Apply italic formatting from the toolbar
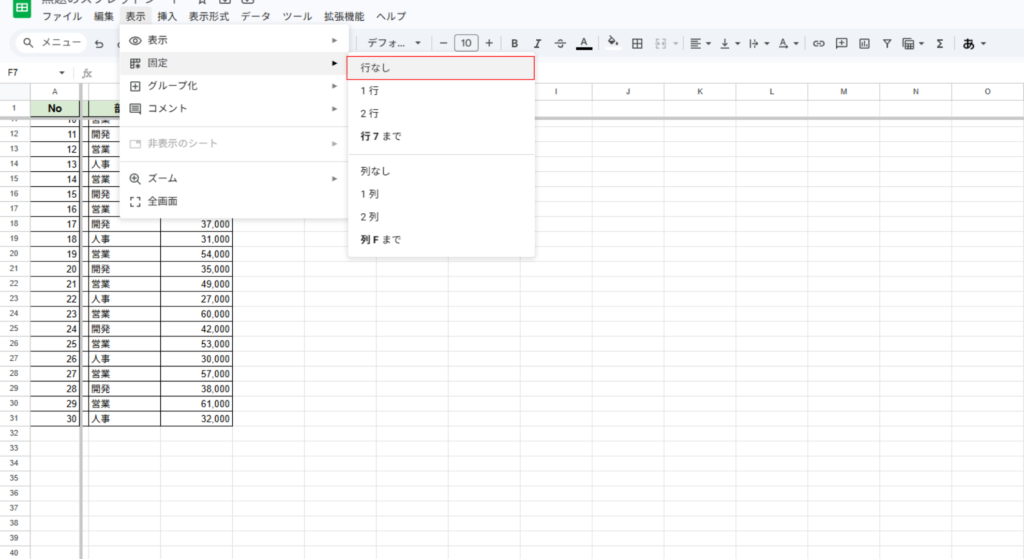Screen dimensions: 1024x559 click(537, 43)
